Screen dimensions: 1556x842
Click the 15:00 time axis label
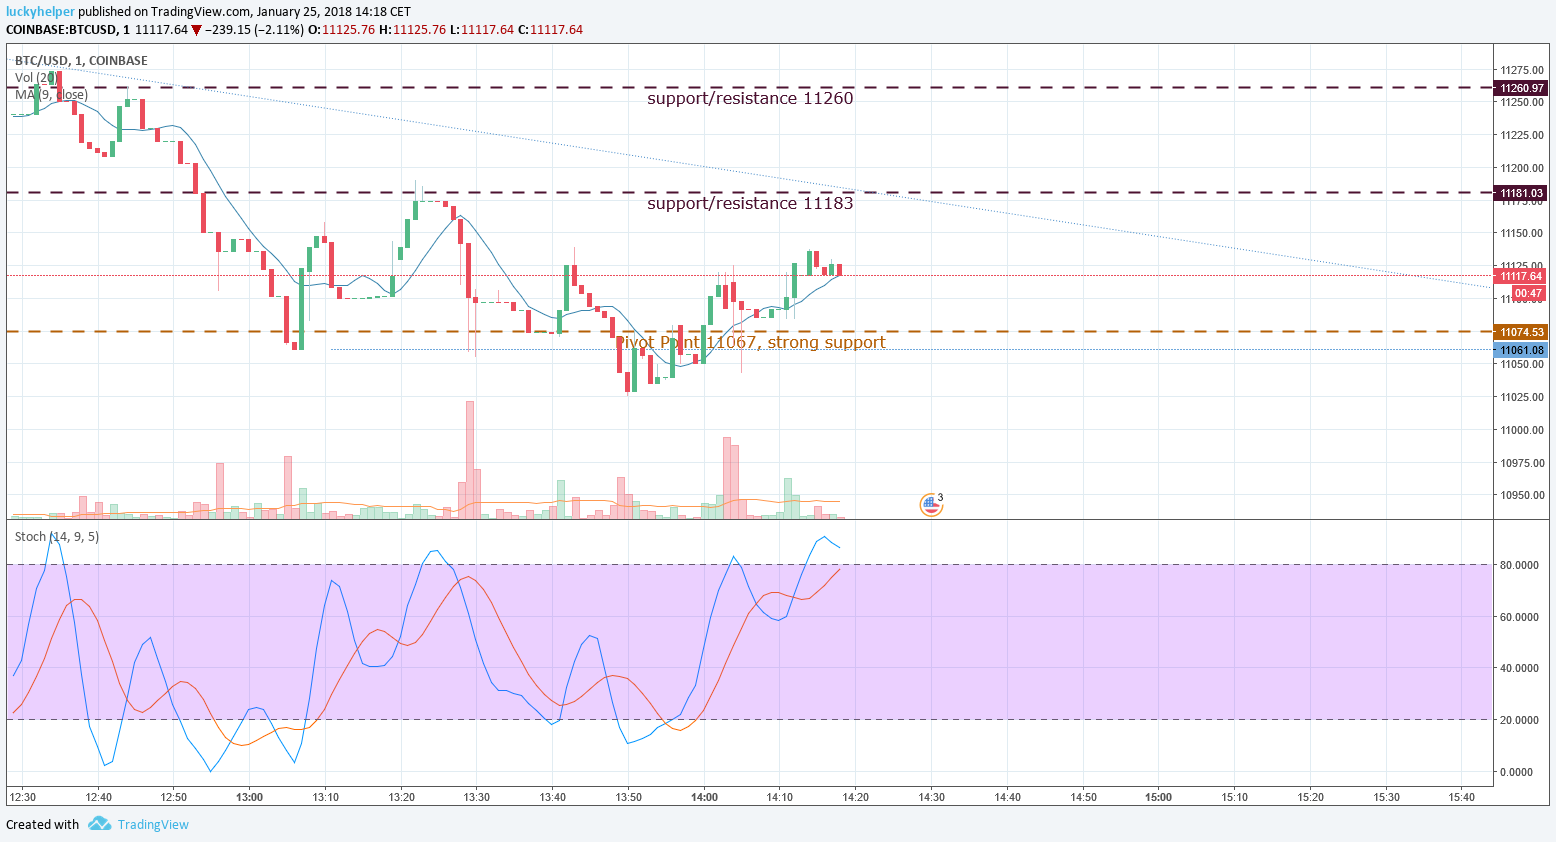tap(1159, 797)
